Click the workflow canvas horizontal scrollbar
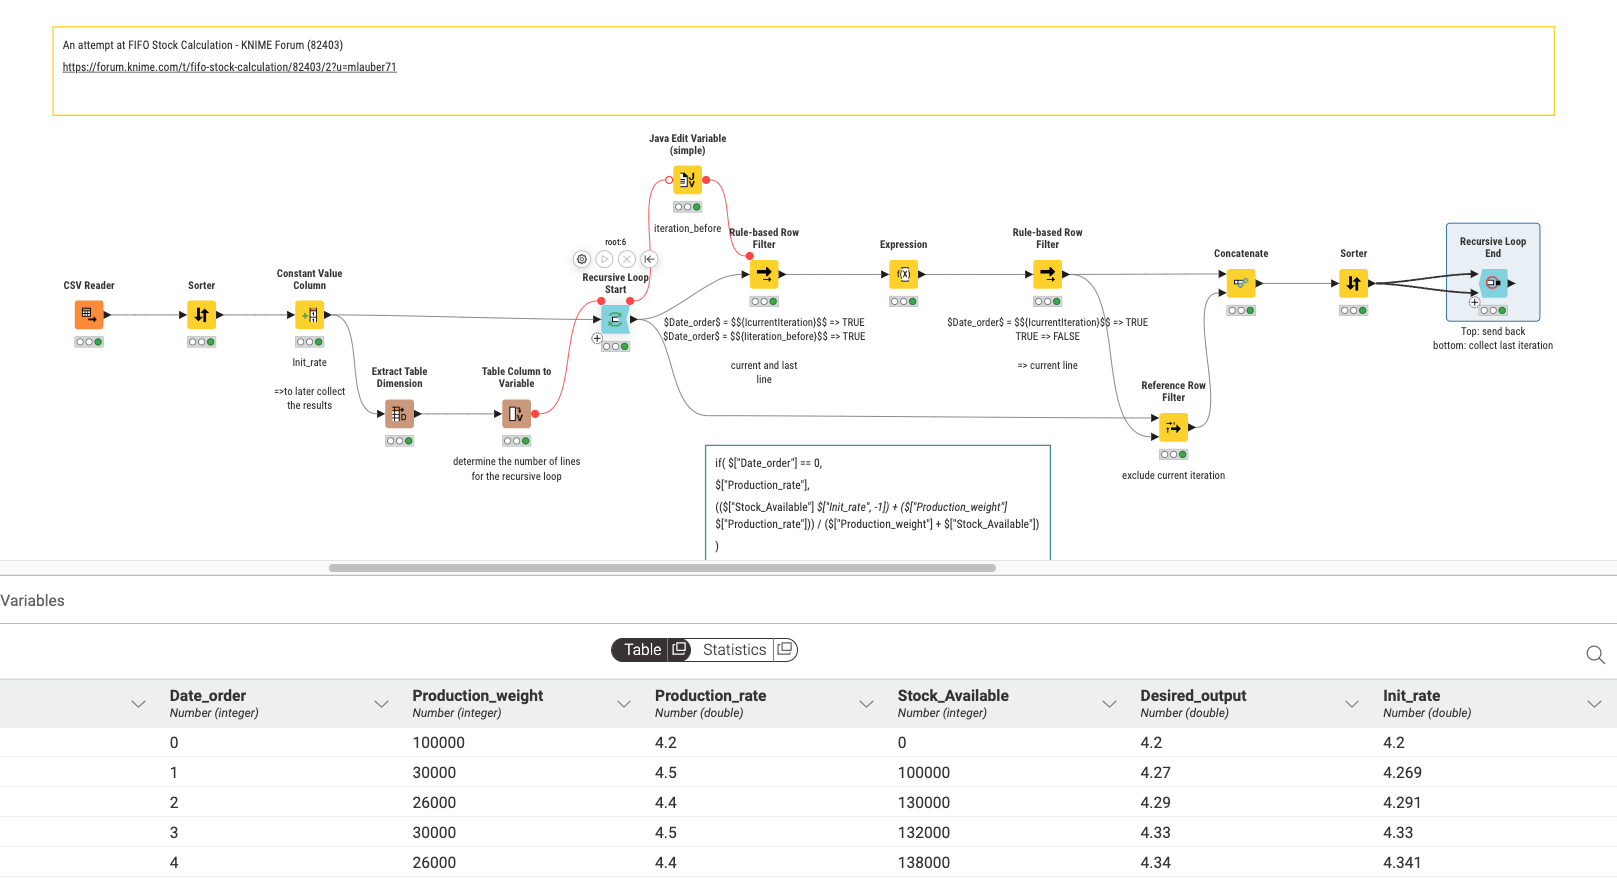 (662, 568)
